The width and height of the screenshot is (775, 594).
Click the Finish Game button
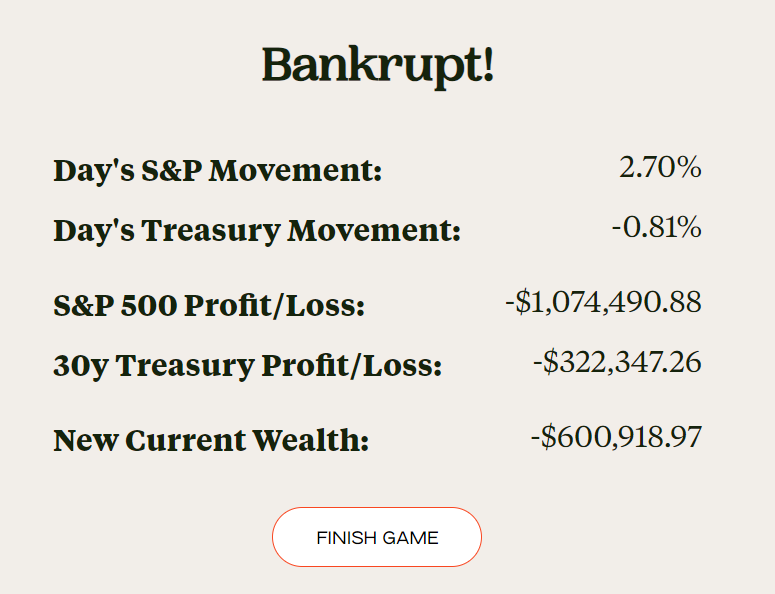click(x=377, y=537)
